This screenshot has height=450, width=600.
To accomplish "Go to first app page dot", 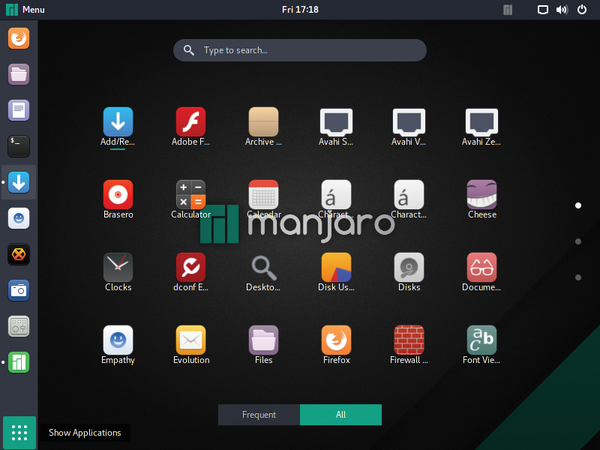I will tap(578, 205).
